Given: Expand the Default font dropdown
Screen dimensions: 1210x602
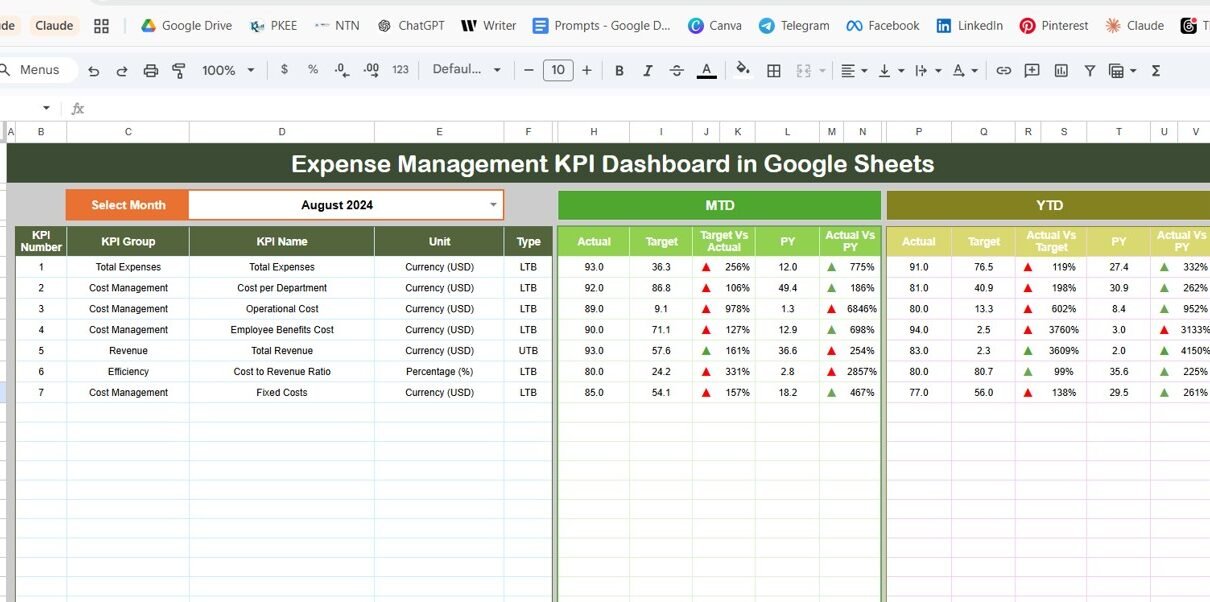Looking at the screenshot, I should click(x=468, y=70).
